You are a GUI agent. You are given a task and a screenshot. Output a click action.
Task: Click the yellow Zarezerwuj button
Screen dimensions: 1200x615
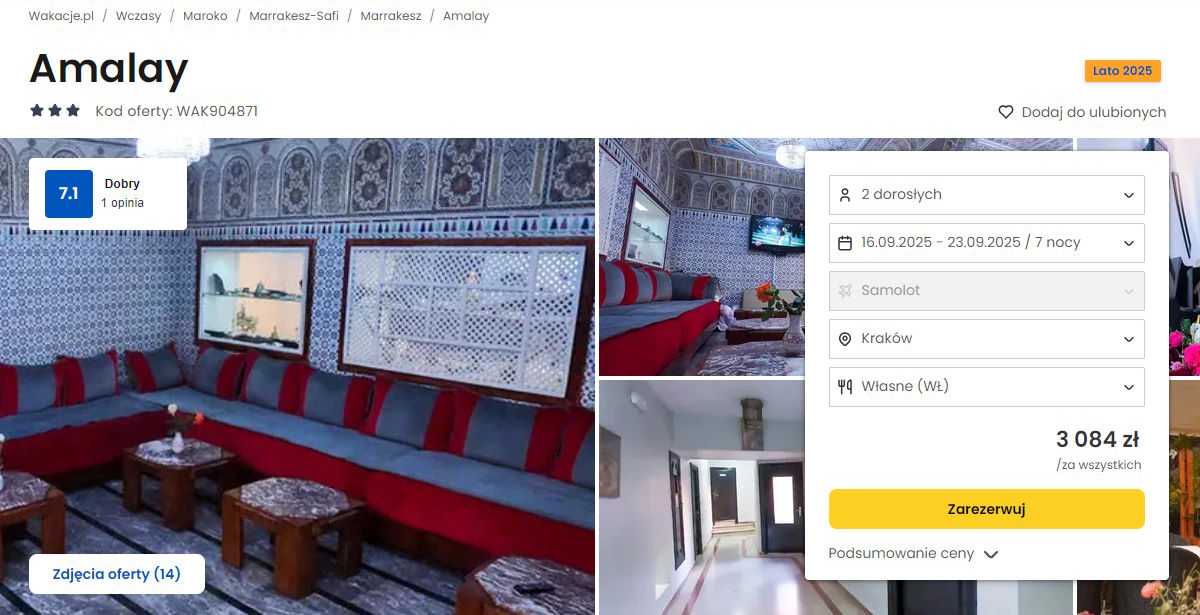pyautogui.click(x=987, y=509)
